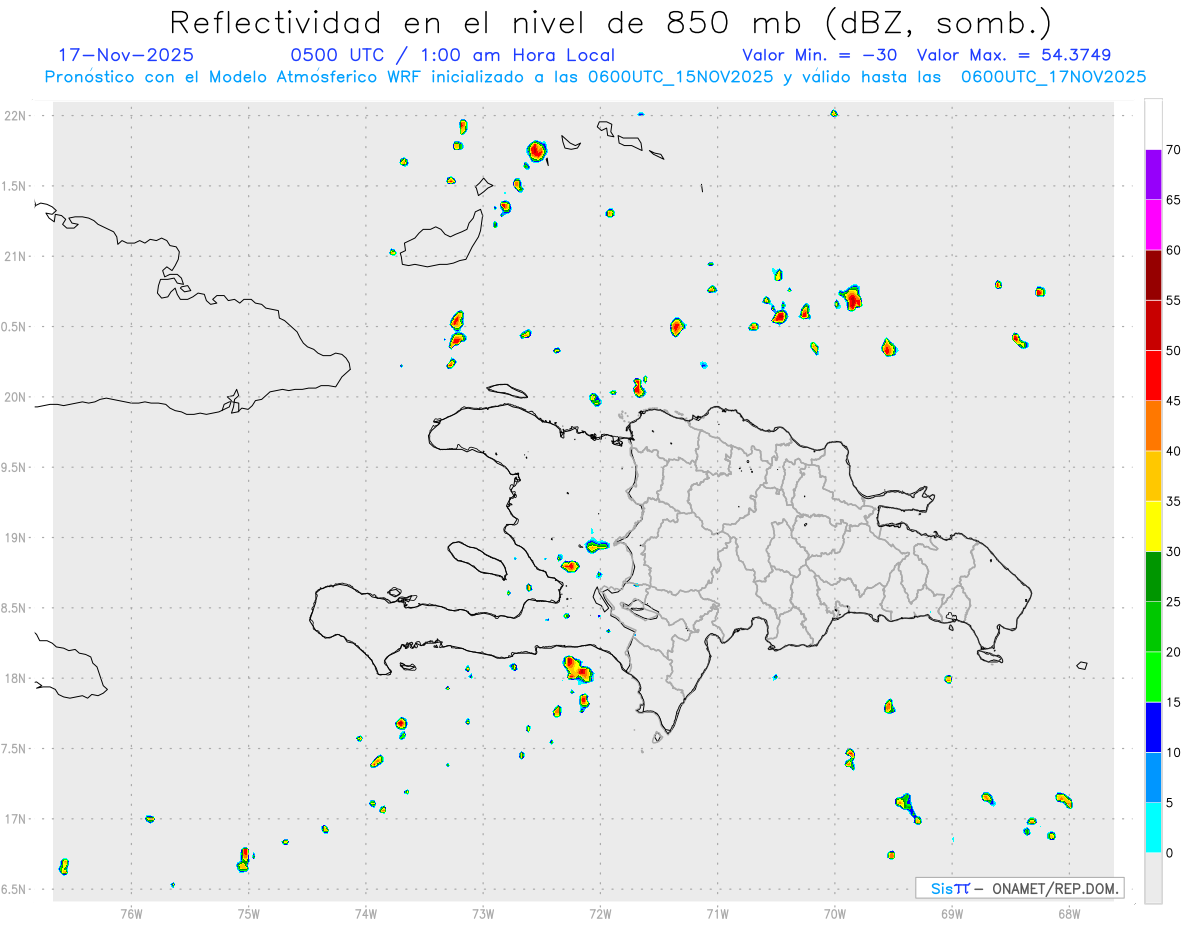Click the 'SisTT - ONAMET/REP.DOM.' credit box
This screenshot has width=1200, height=927.
click(x=1020, y=888)
